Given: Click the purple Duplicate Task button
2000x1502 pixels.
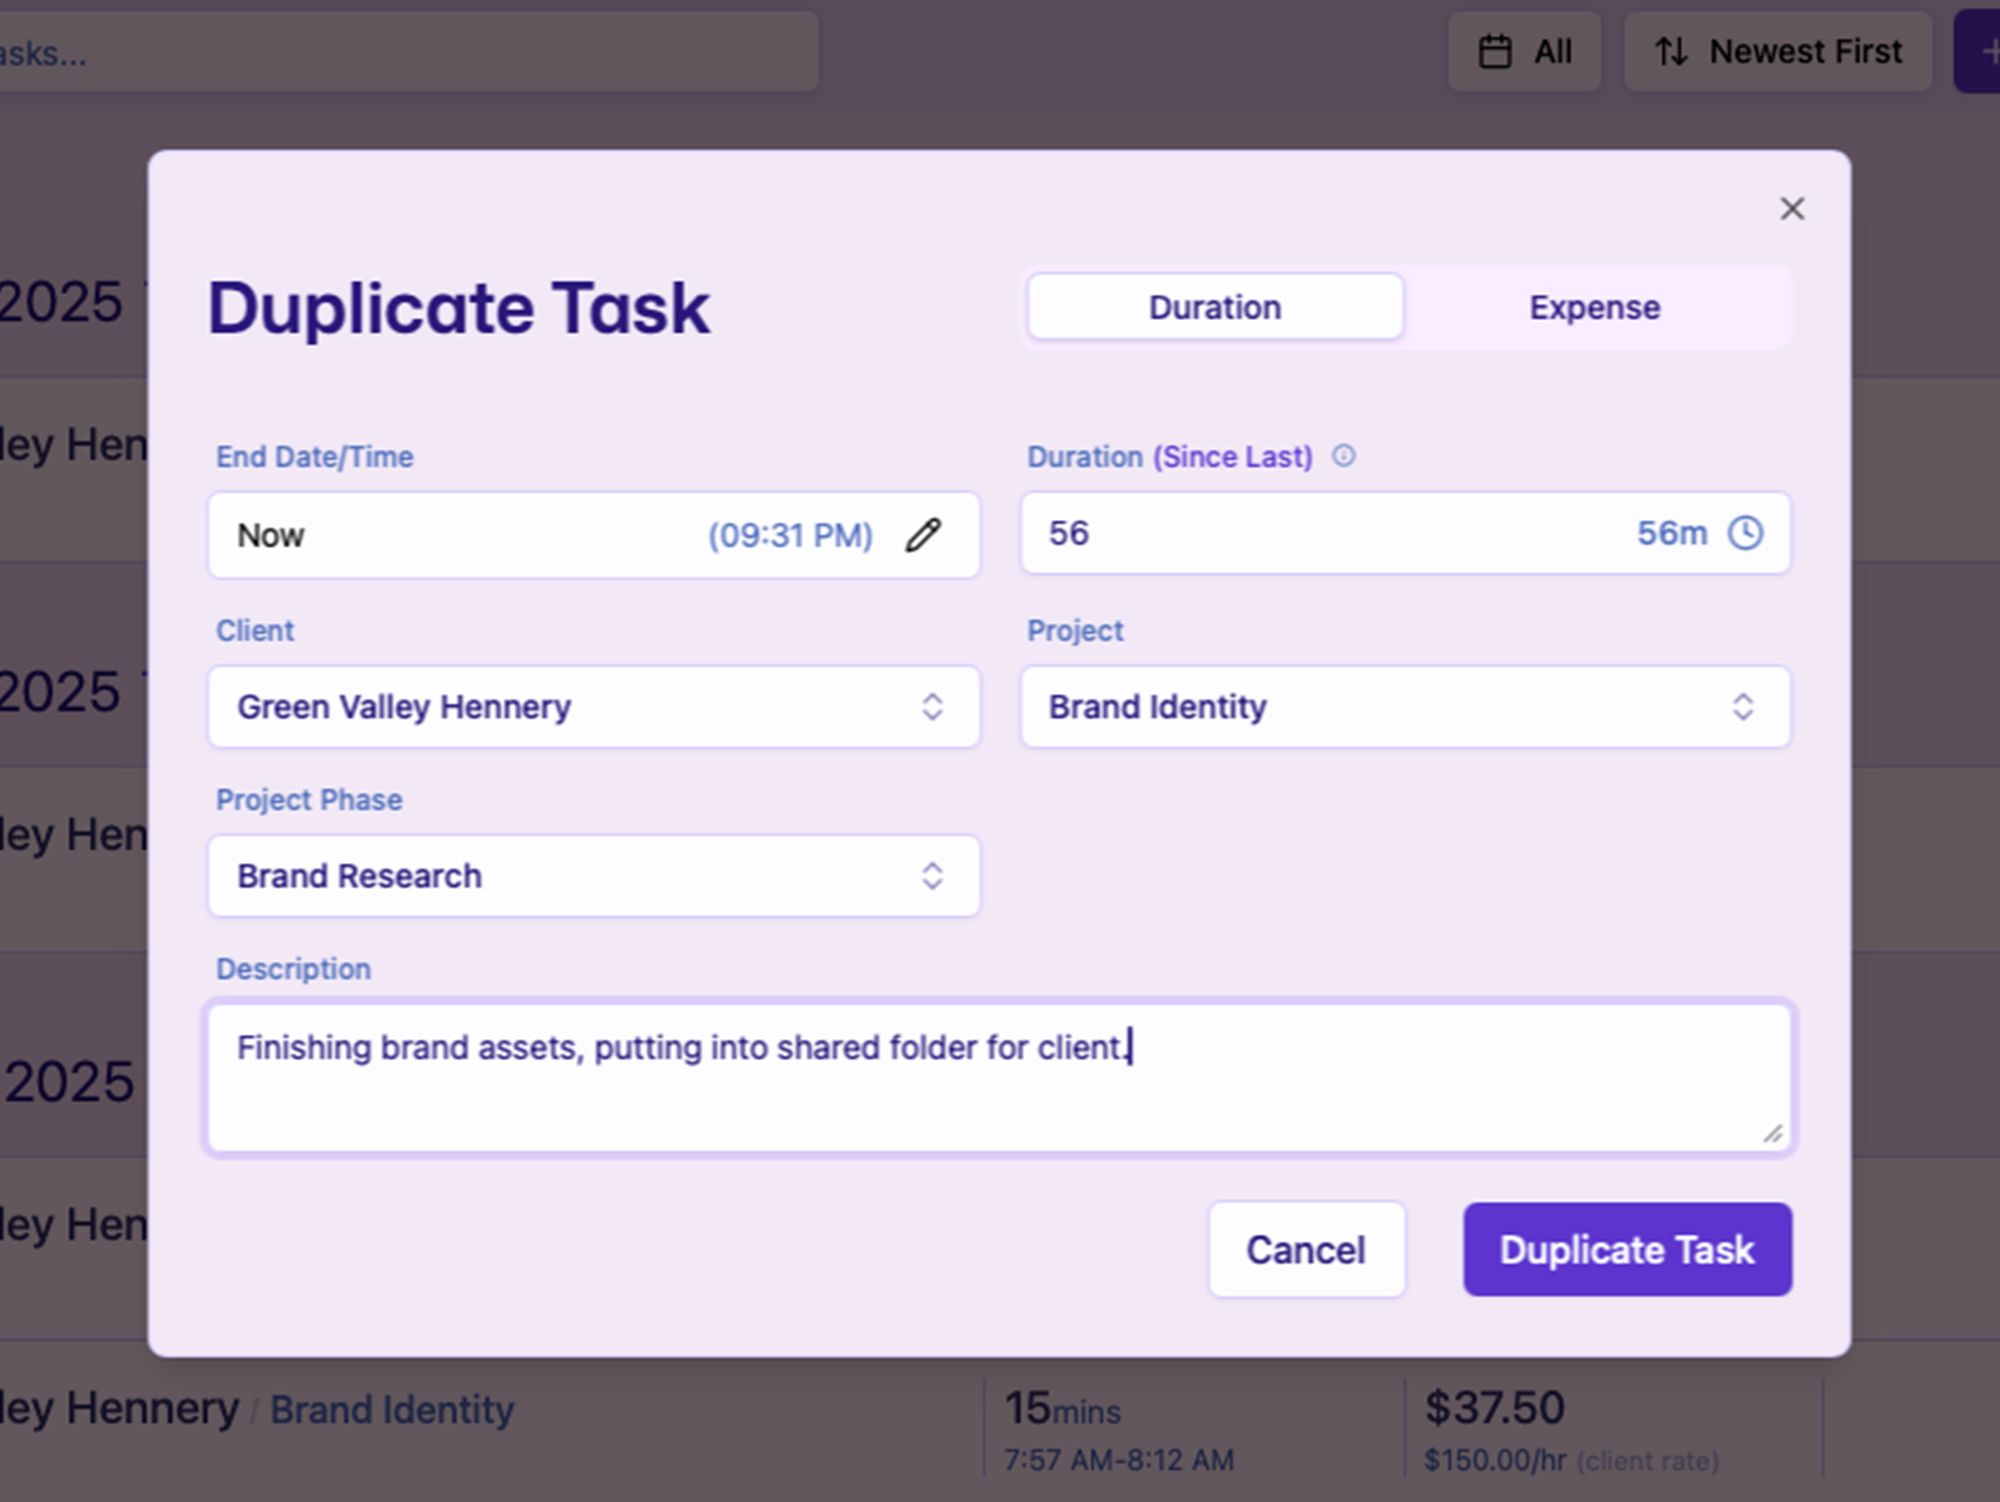Looking at the screenshot, I should tap(1627, 1250).
